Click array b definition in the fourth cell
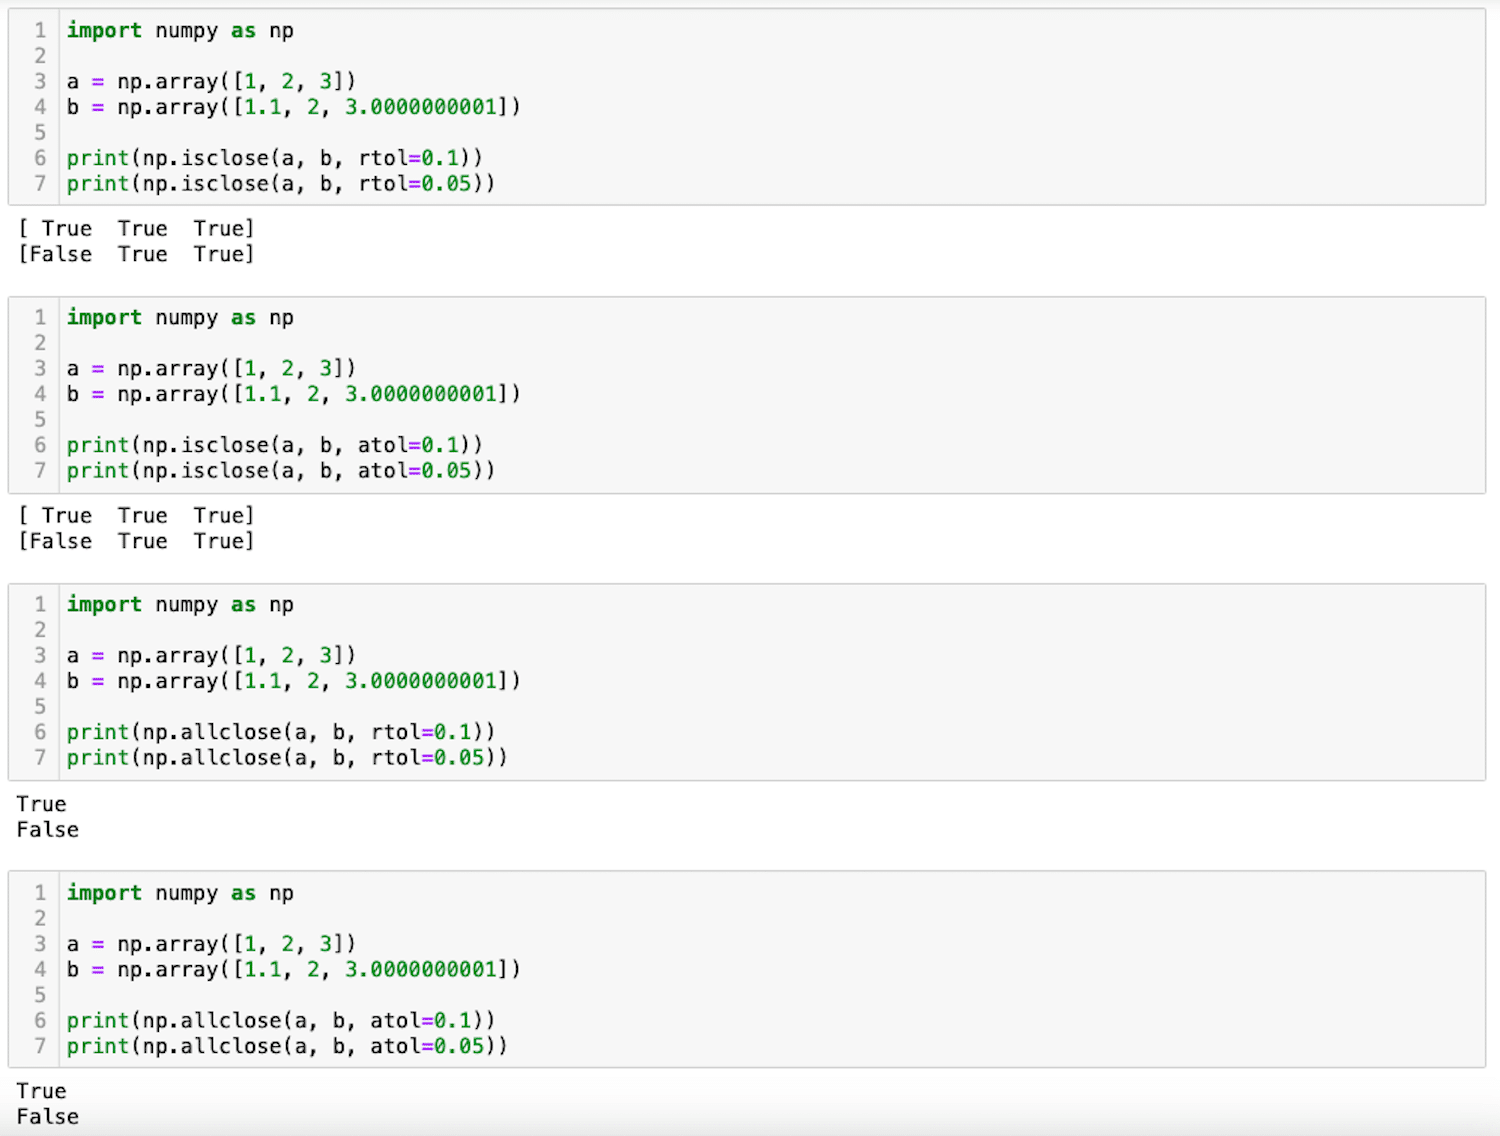Viewport: 1500px width, 1136px height. [293, 970]
